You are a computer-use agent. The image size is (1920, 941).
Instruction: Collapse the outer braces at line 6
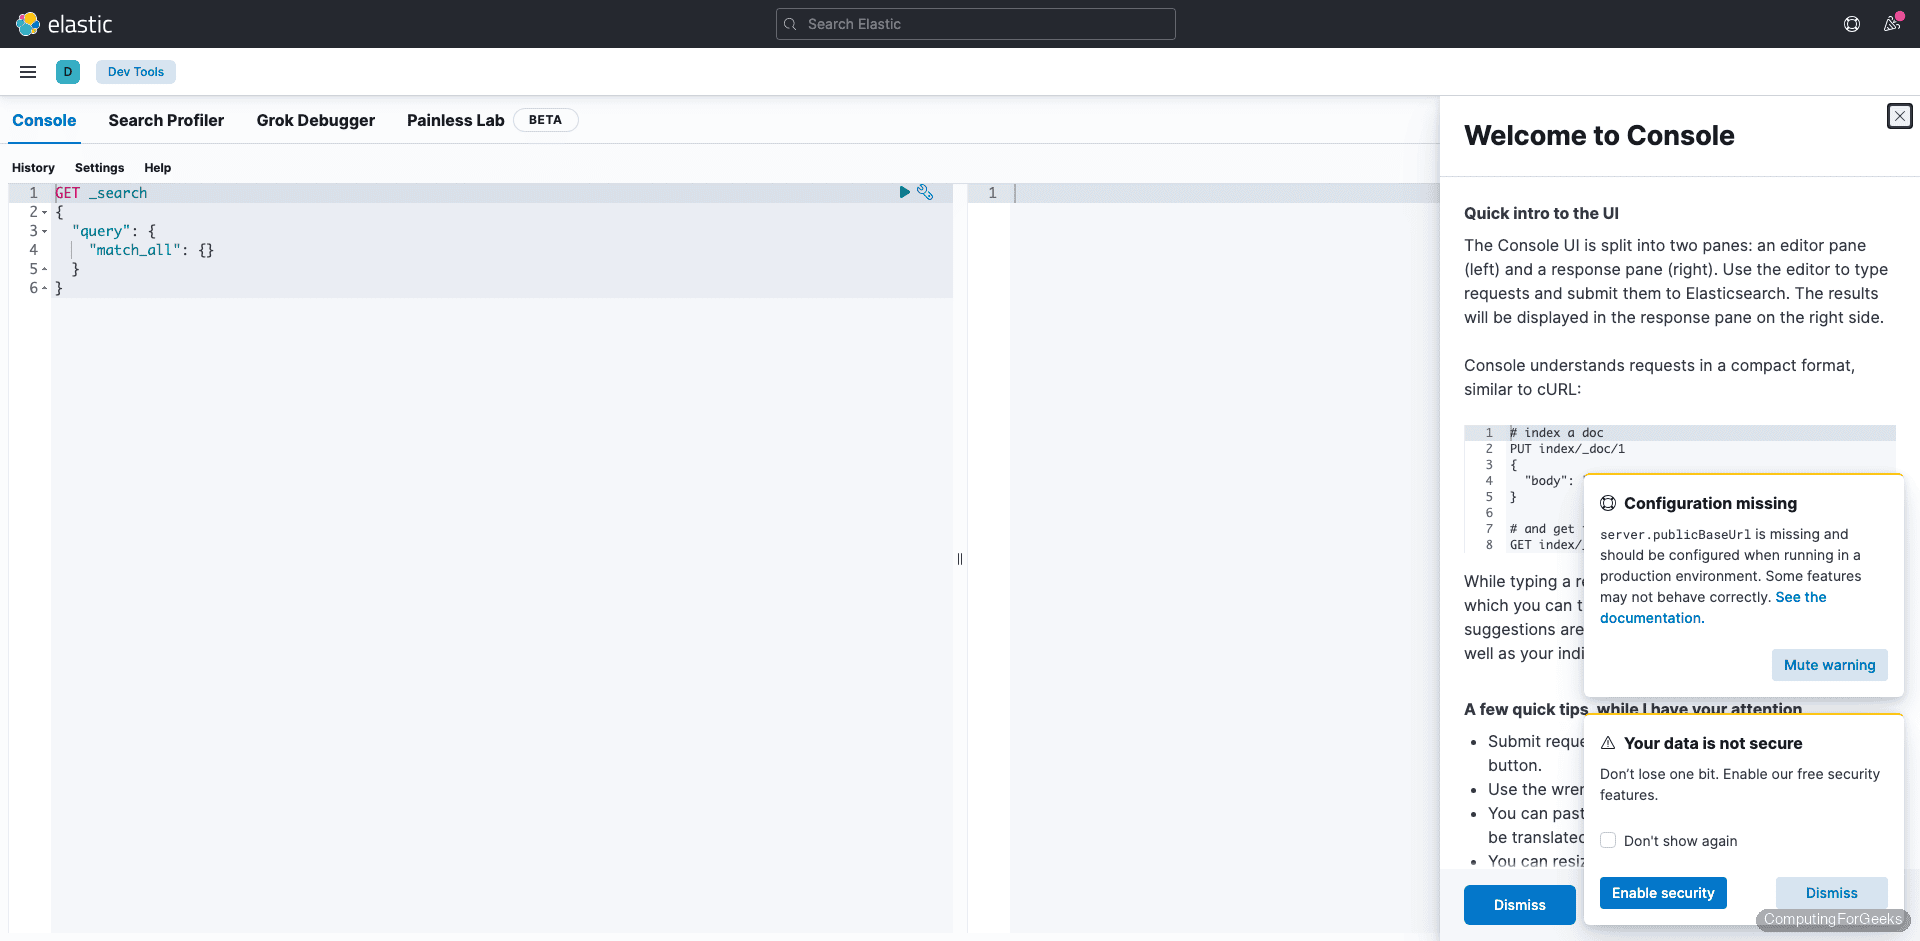point(43,288)
